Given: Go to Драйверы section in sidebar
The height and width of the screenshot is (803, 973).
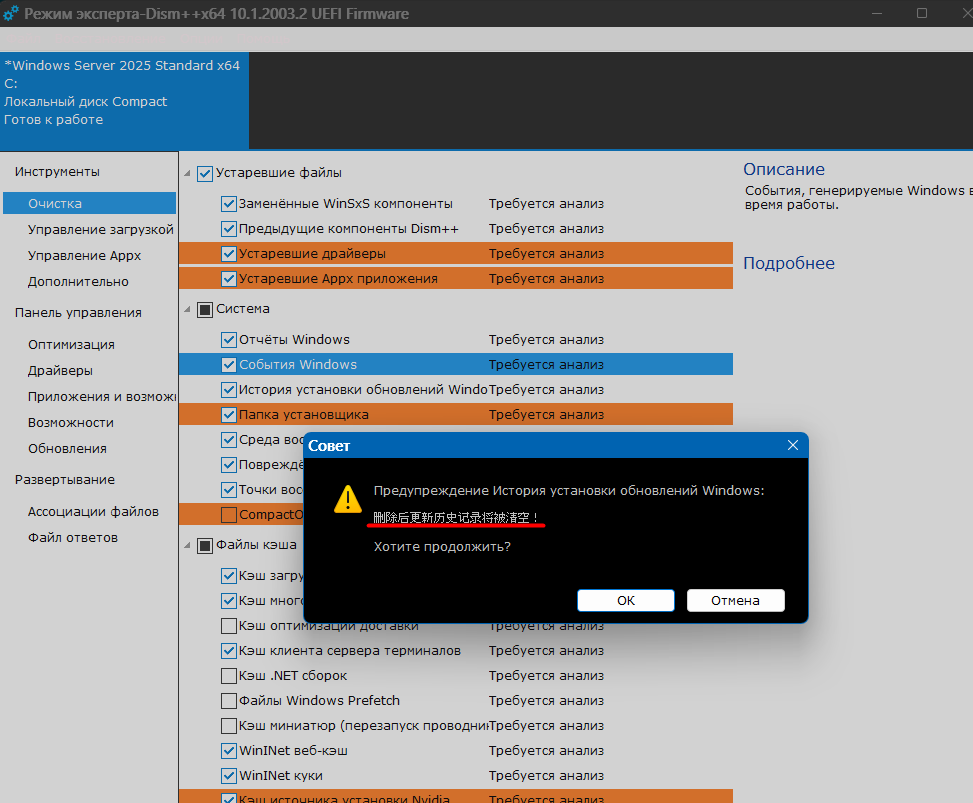Looking at the screenshot, I should pos(60,370).
